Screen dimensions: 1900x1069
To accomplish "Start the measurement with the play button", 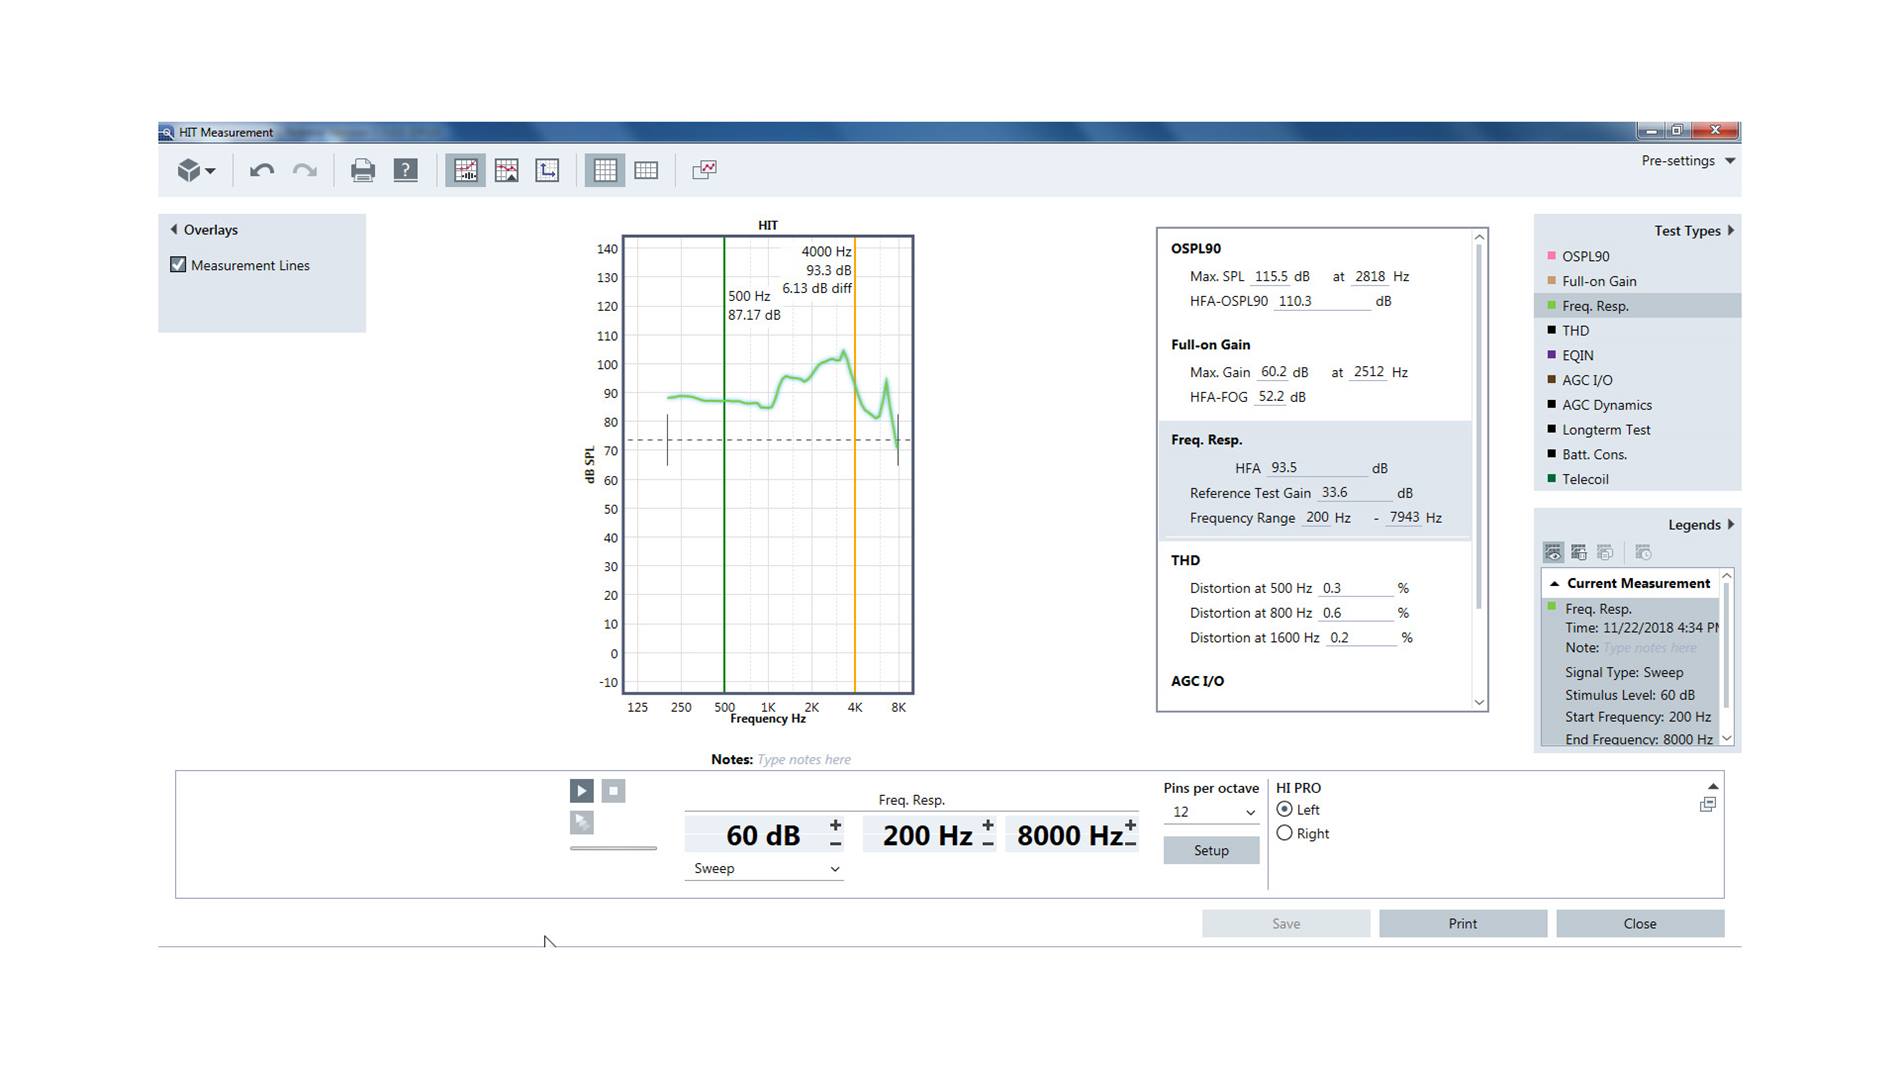I will [581, 791].
